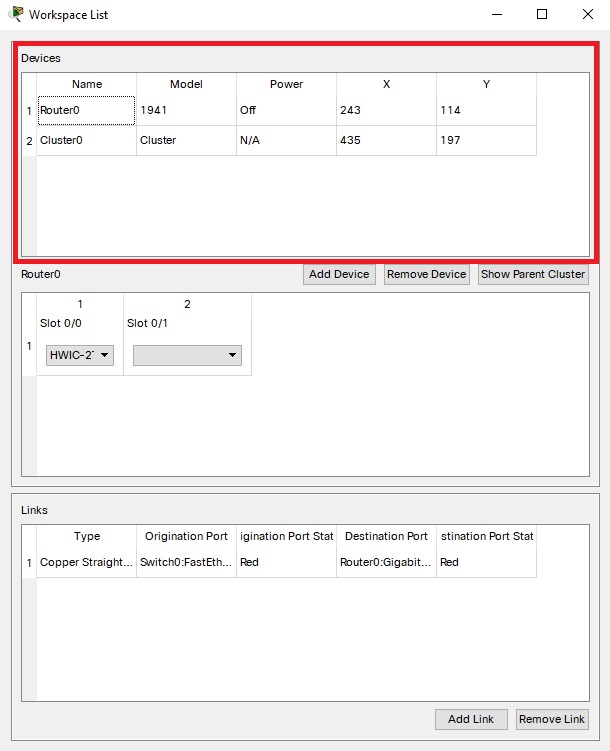
Task: Click the Model column header in Devices
Action: [x=186, y=84]
